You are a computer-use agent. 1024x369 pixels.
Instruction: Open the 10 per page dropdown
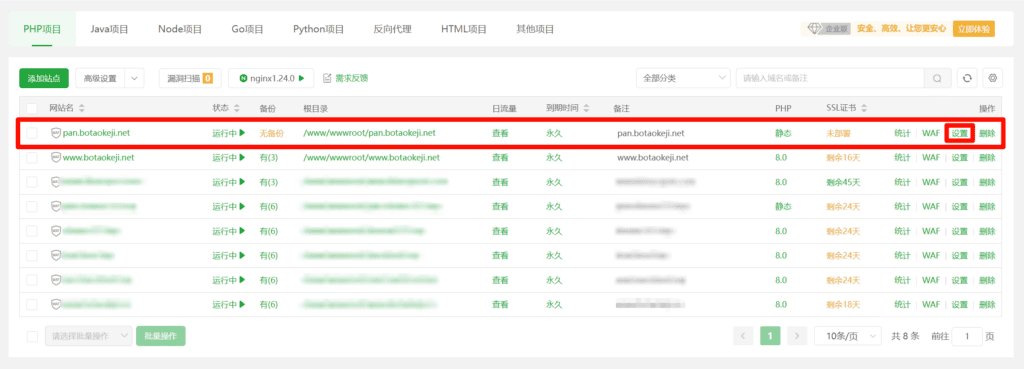(x=848, y=336)
